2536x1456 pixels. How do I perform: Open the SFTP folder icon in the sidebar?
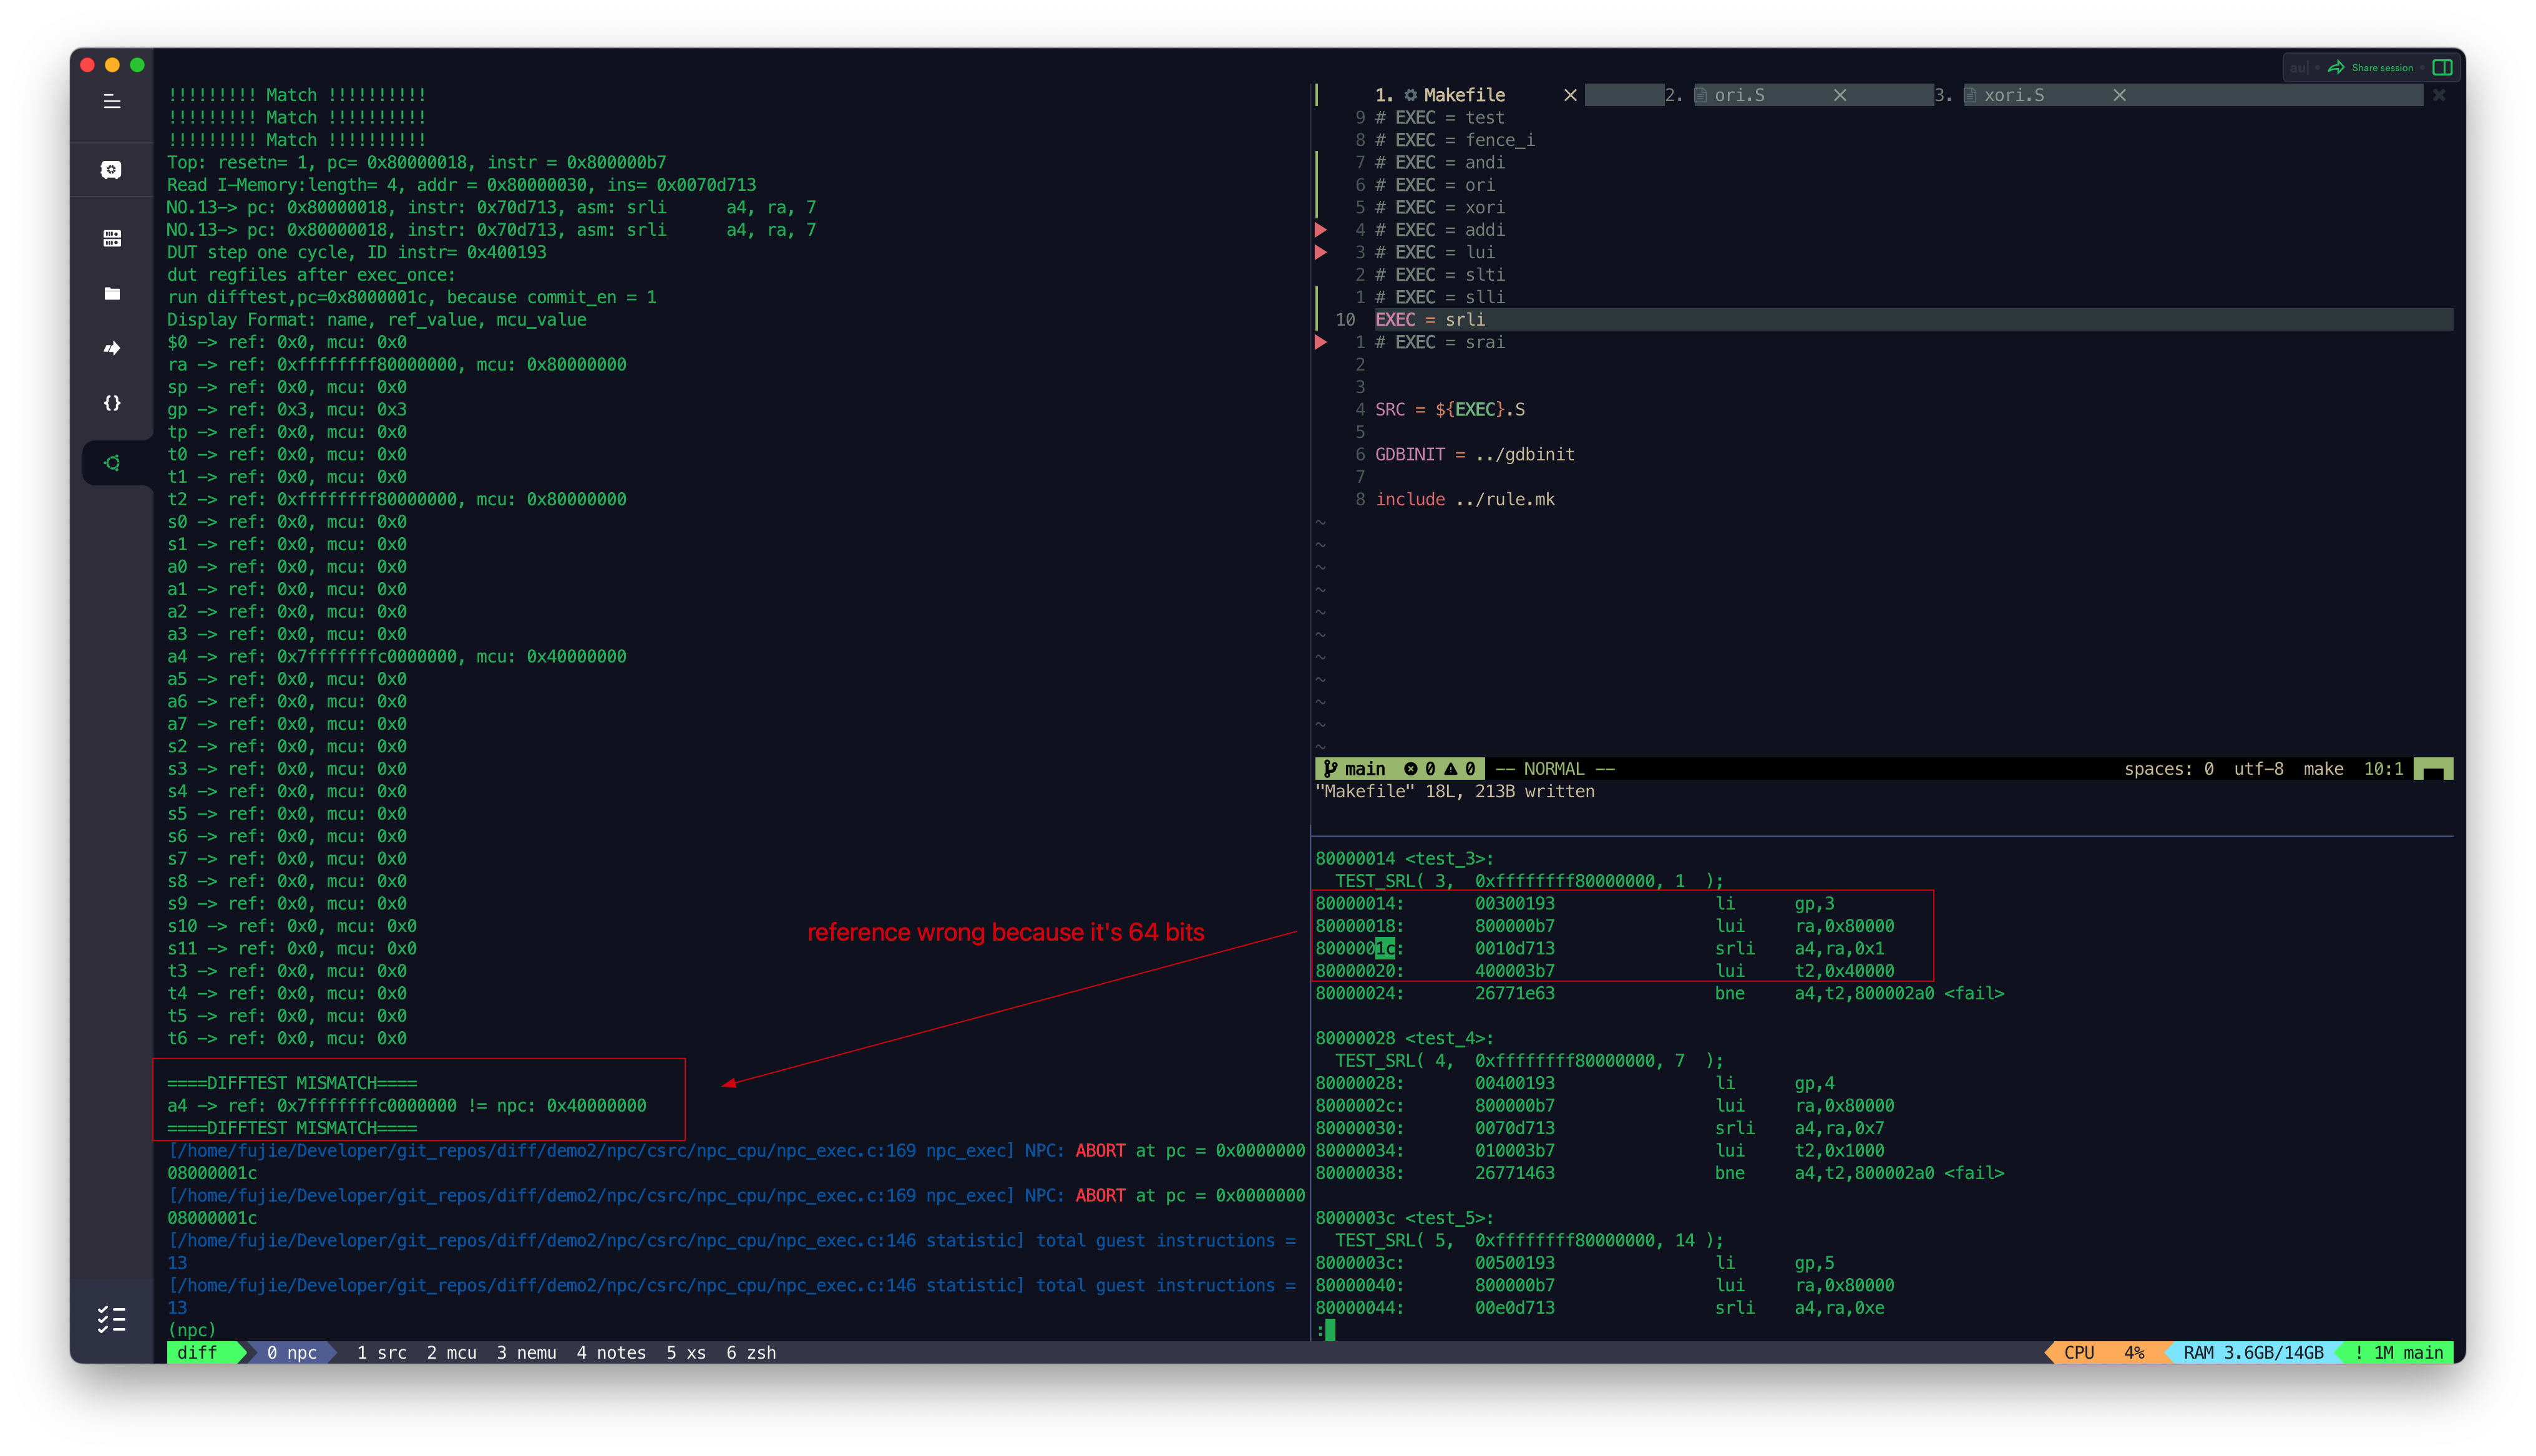(x=112, y=293)
